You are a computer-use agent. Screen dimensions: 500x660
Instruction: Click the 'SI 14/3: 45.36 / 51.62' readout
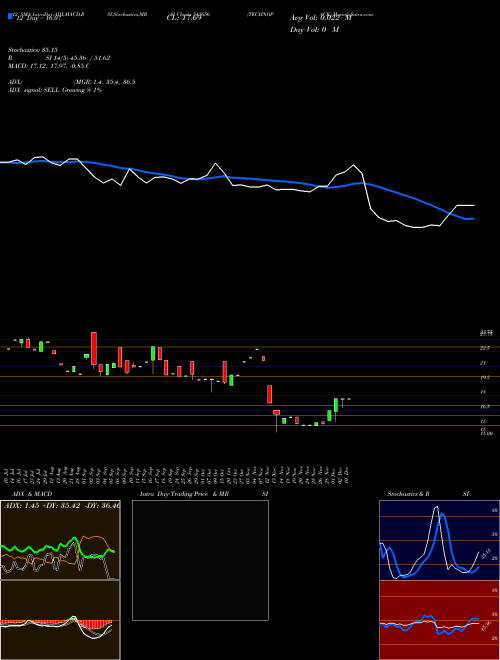point(79,58)
